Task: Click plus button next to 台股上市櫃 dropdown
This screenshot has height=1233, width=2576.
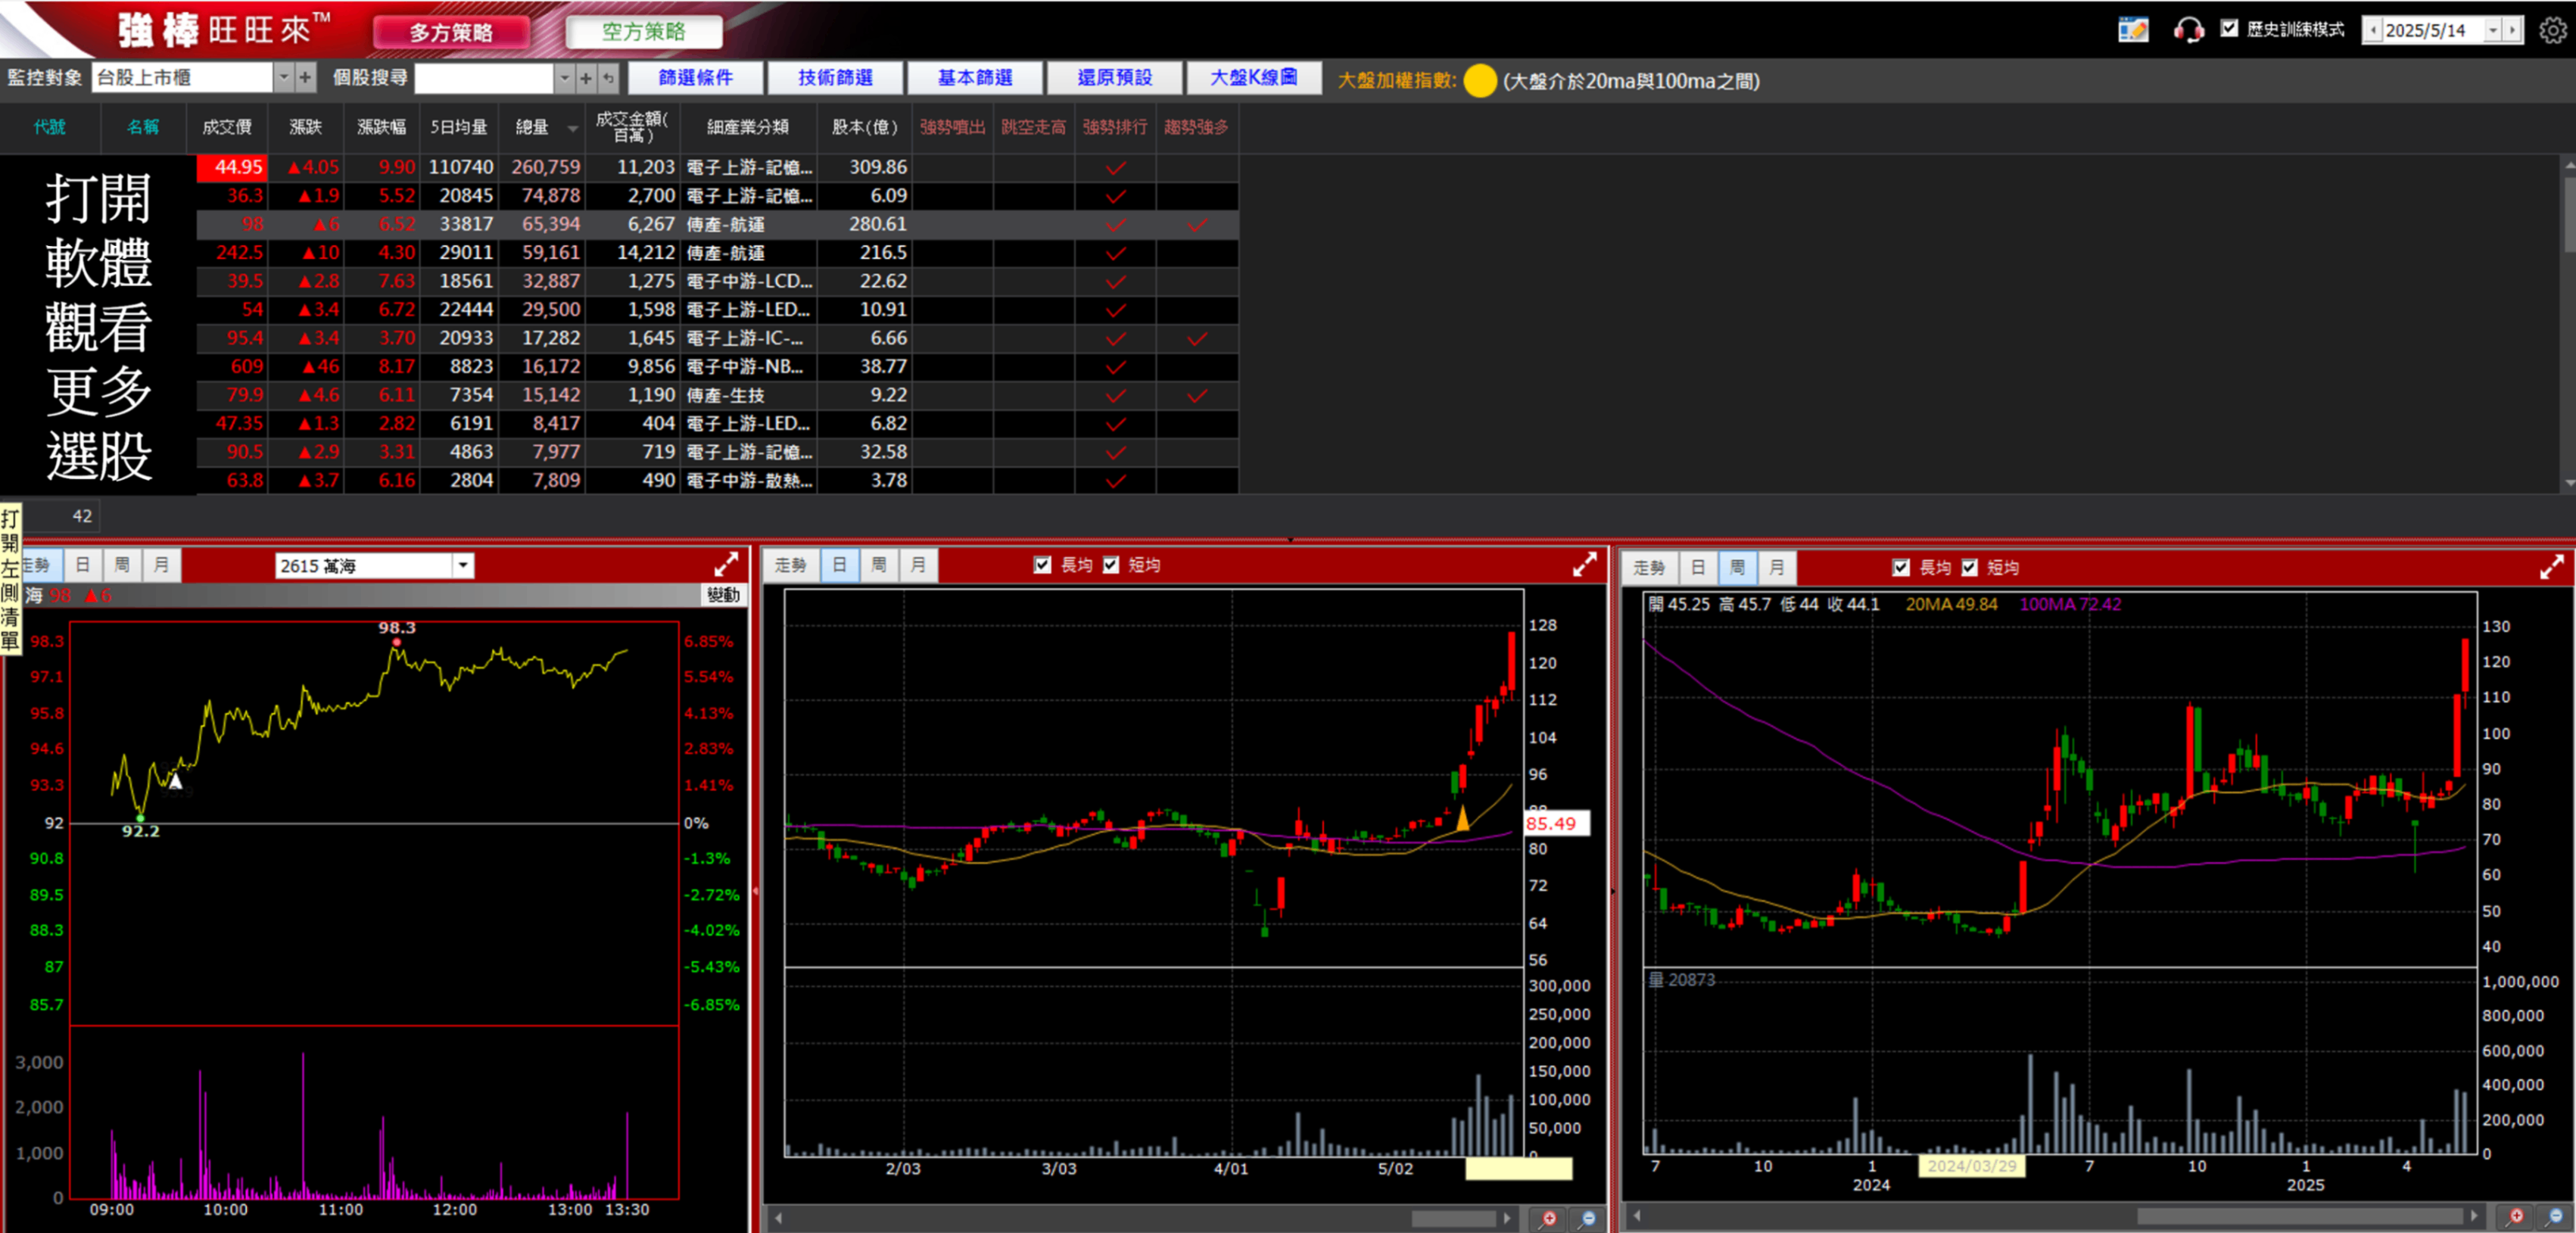Action: (305, 77)
